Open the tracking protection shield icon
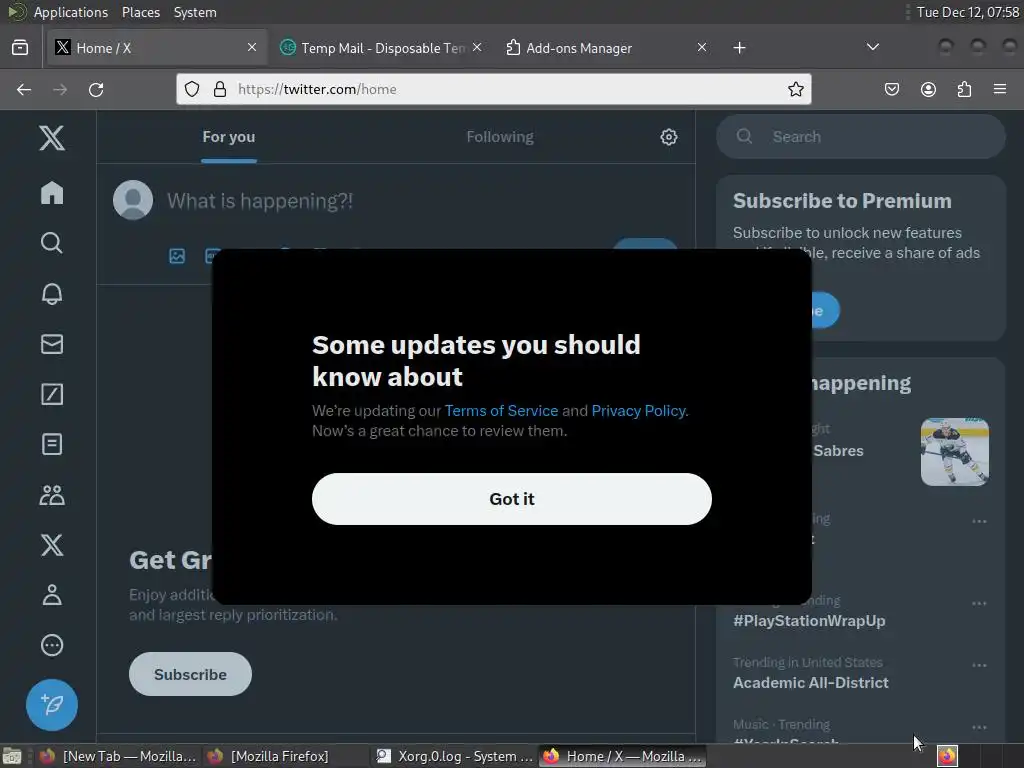1024x768 pixels. 191,89
